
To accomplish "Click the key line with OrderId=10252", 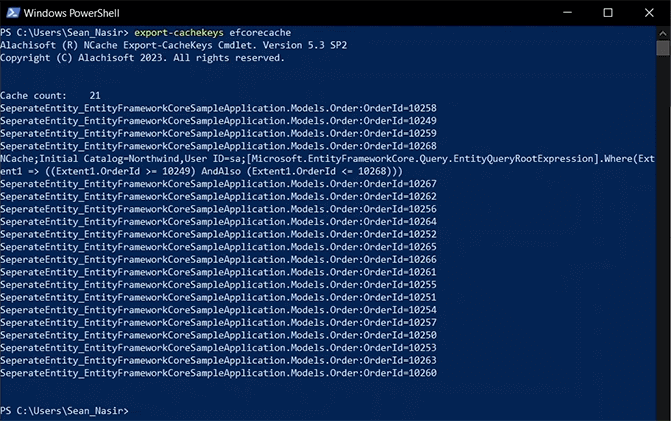I will click(x=218, y=234).
